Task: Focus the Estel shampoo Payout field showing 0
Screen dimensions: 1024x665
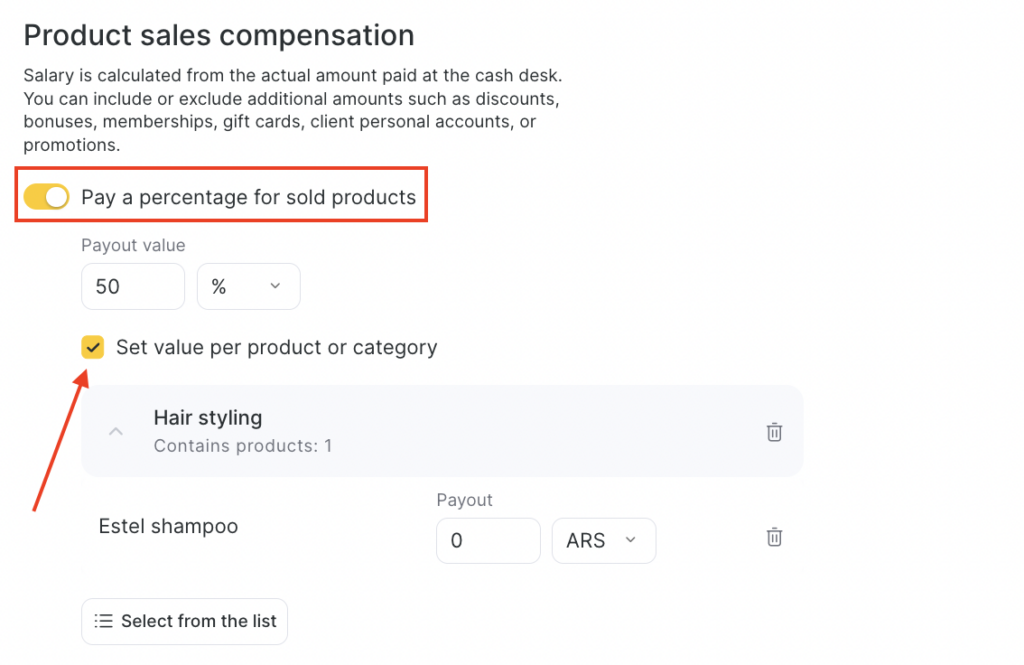Action: 487,540
